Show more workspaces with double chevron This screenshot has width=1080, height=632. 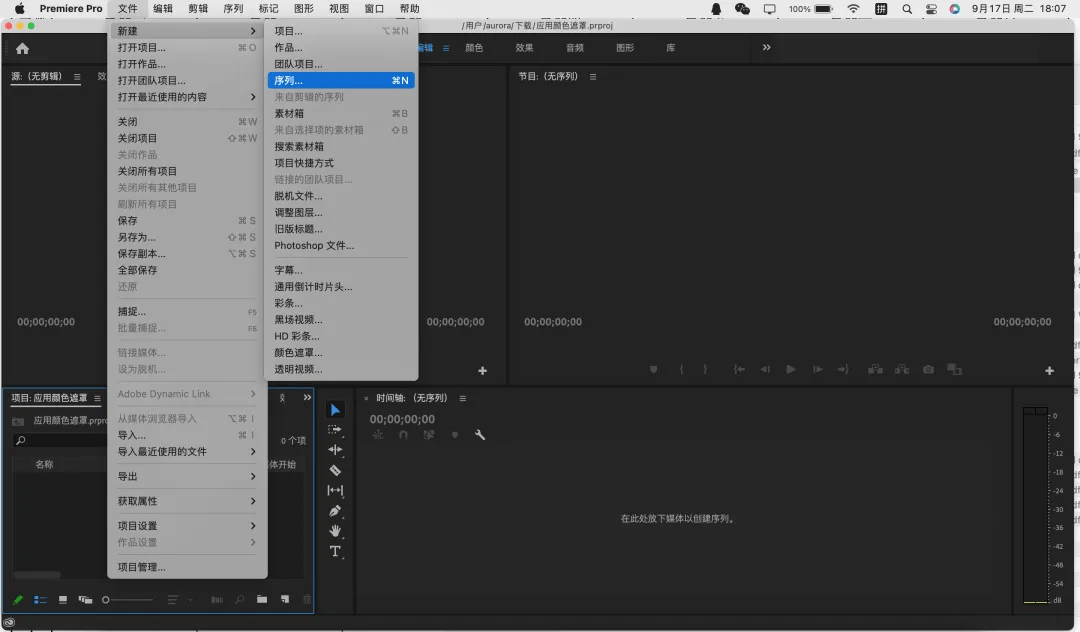(767, 48)
